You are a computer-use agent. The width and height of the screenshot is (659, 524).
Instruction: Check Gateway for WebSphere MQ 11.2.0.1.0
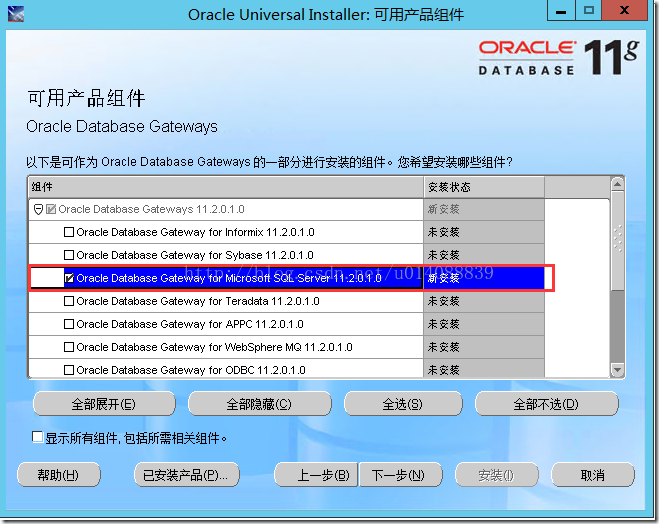tap(69, 347)
